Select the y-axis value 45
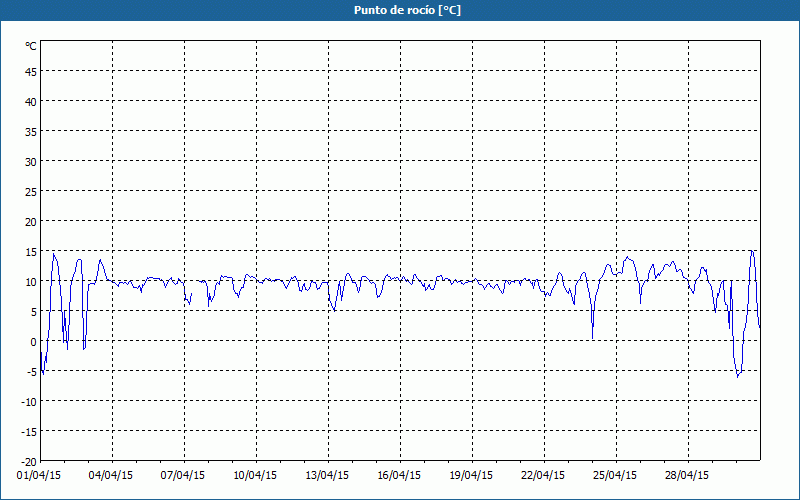Viewport: 800px width, 500px height. (31, 72)
